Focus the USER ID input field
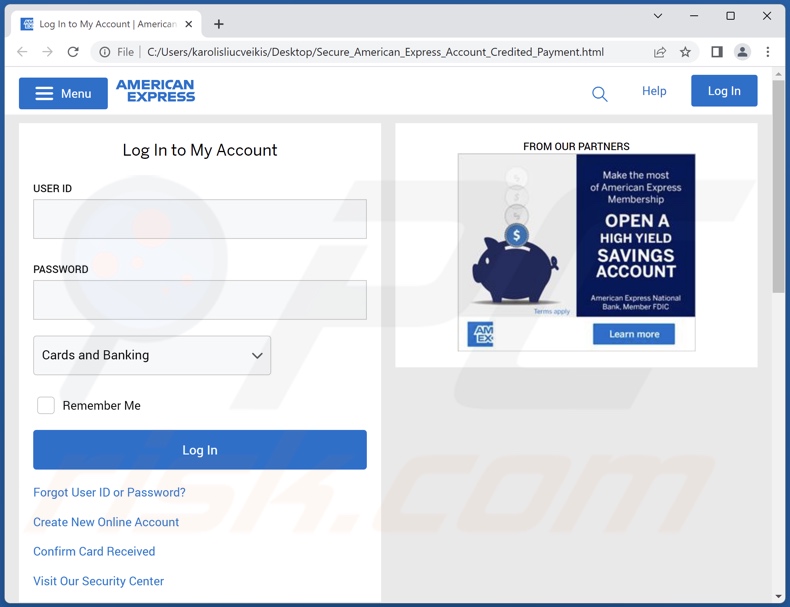This screenshot has height=607, width=790. (200, 219)
